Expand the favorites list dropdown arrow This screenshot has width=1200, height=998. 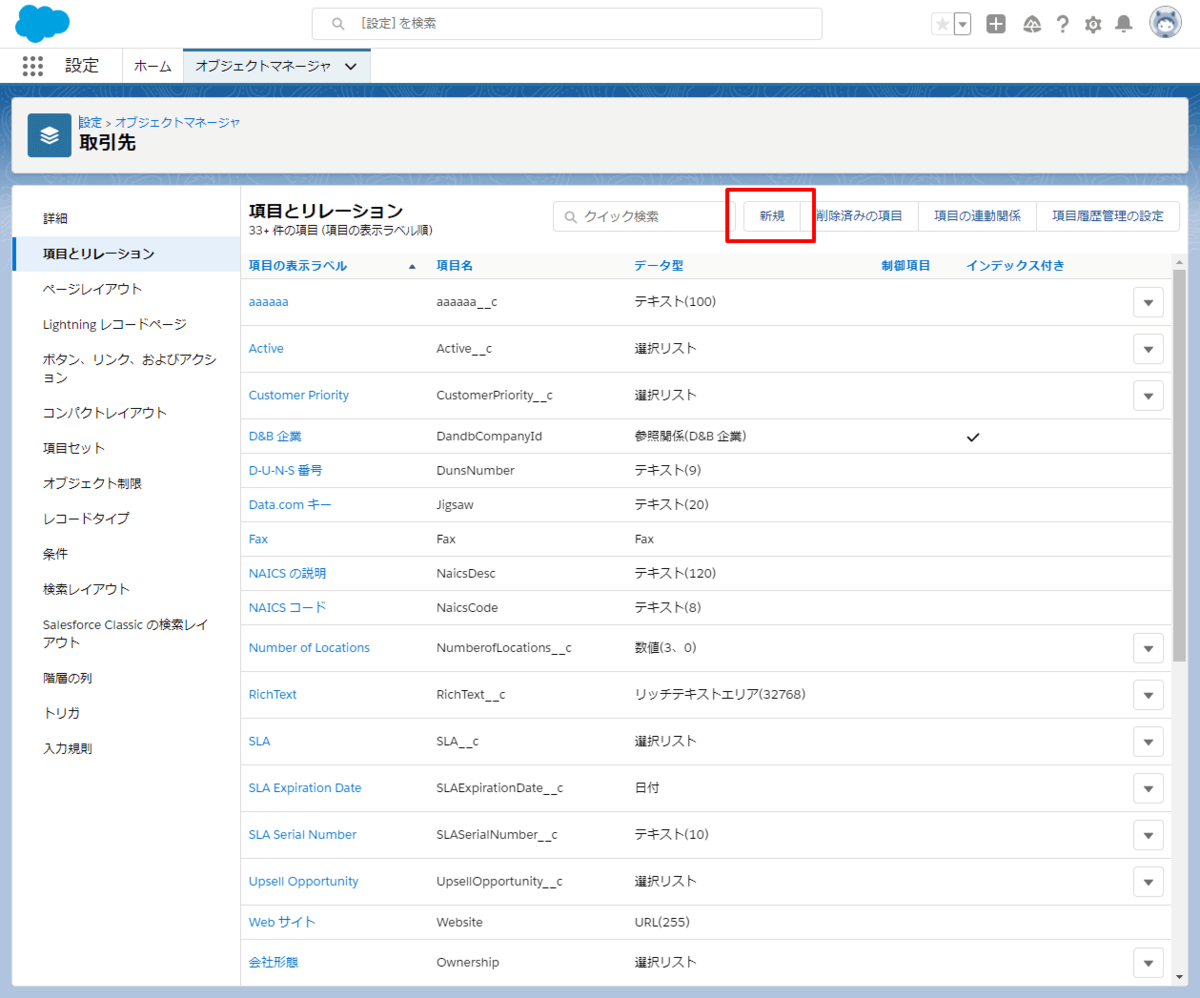[x=962, y=24]
